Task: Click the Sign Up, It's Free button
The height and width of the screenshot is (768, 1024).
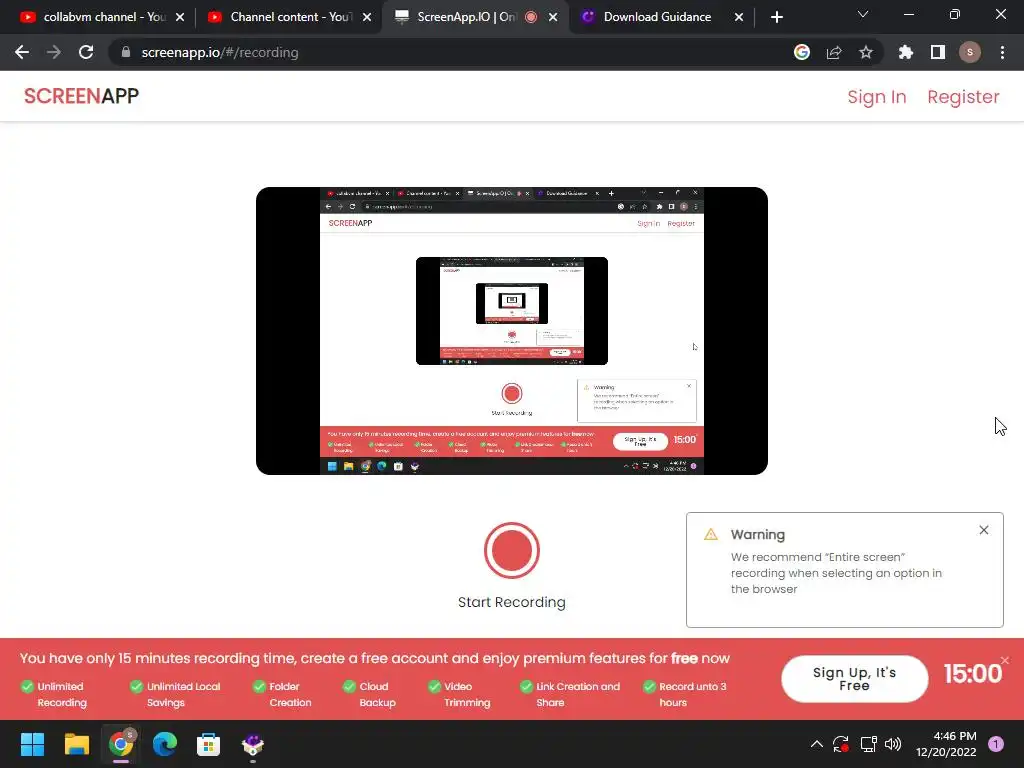Action: click(x=854, y=679)
